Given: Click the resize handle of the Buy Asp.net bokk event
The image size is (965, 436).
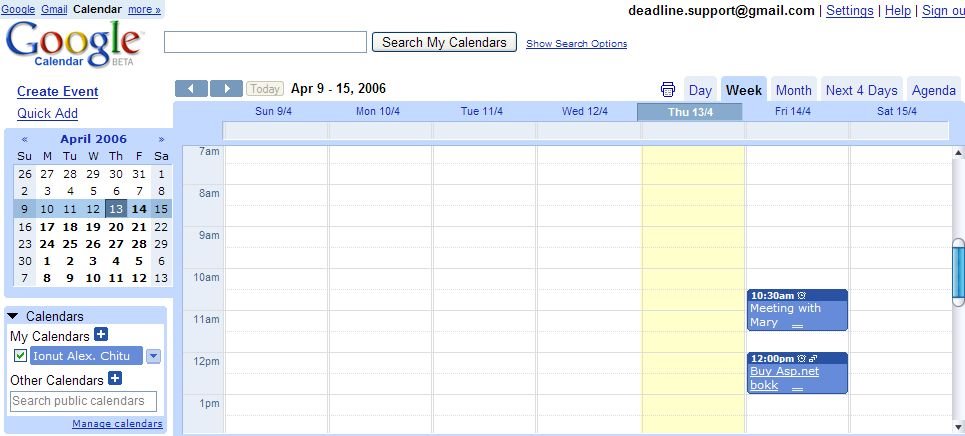Looking at the screenshot, I should tap(797, 389).
